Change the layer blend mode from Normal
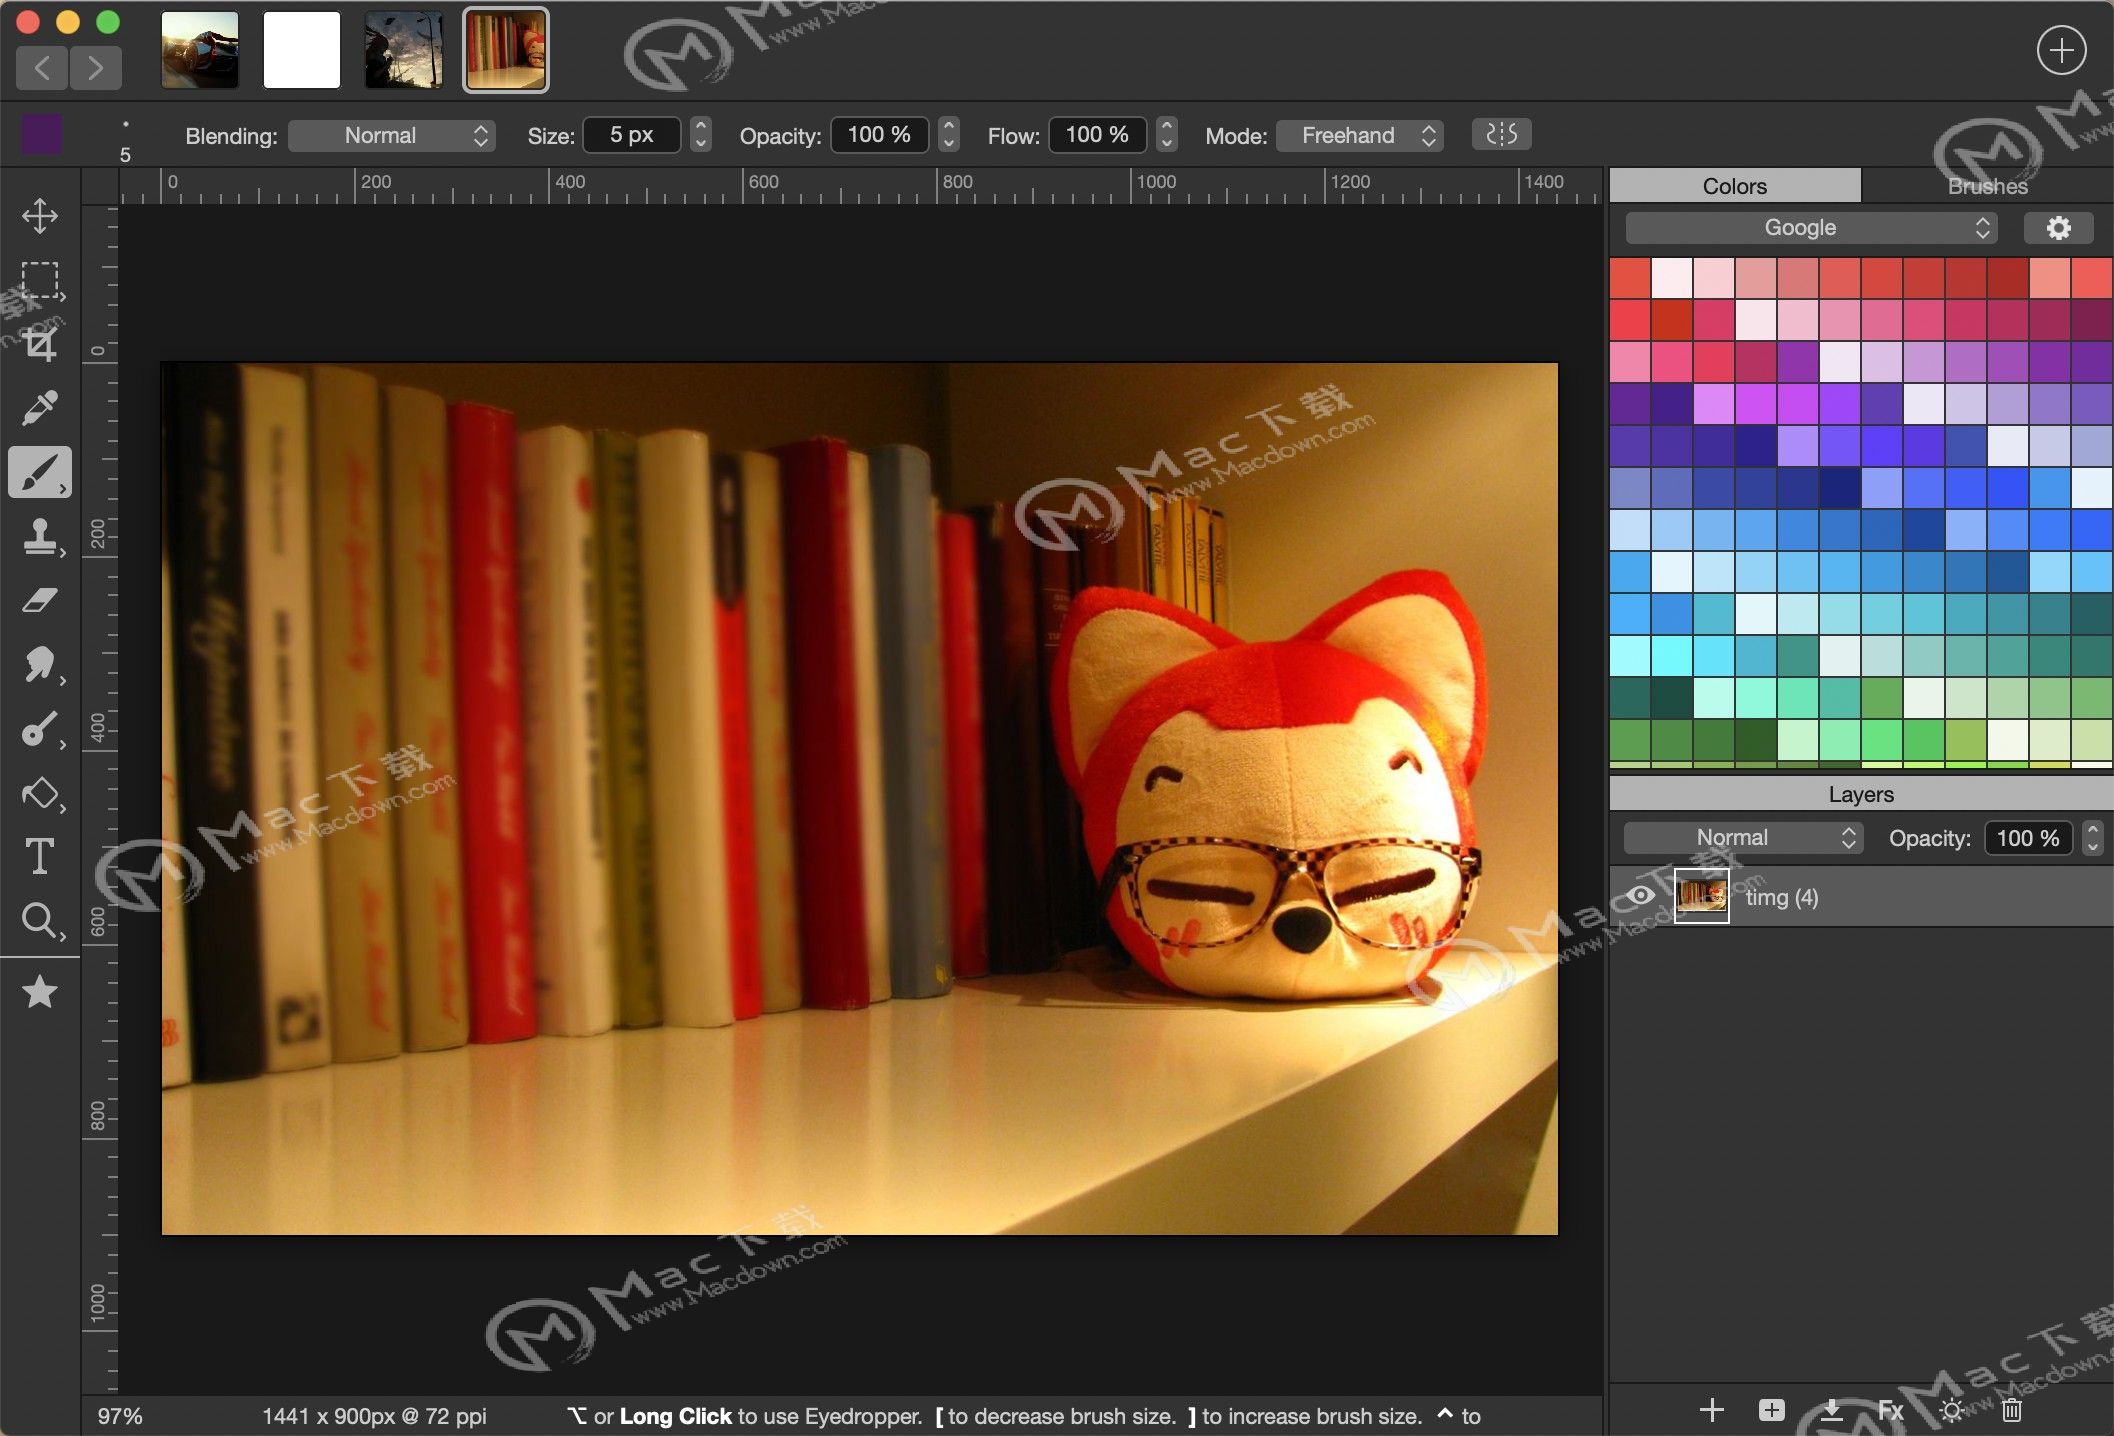The width and height of the screenshot is (2114, 1436). [1740, 838]
